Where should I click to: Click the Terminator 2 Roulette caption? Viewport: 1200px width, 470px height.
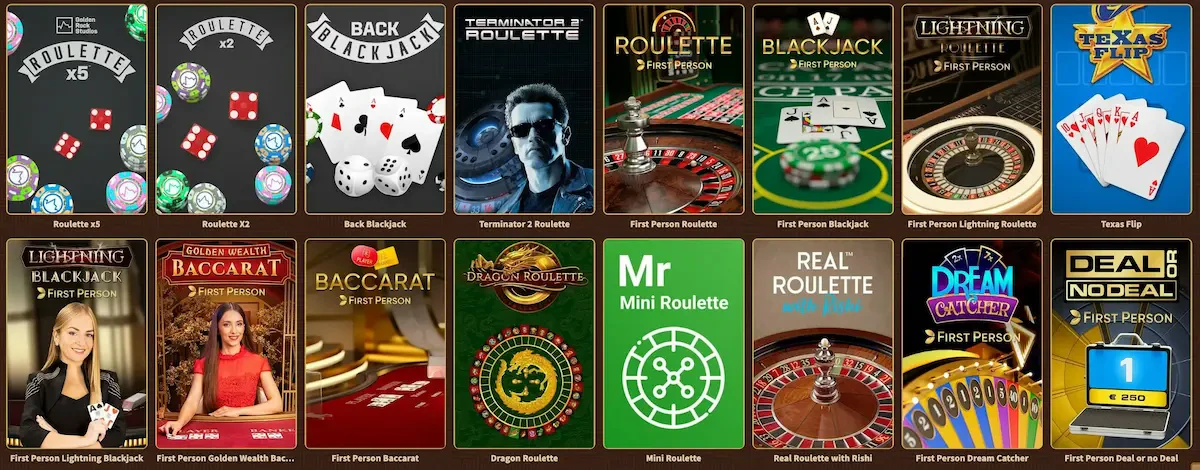[524, 225]
